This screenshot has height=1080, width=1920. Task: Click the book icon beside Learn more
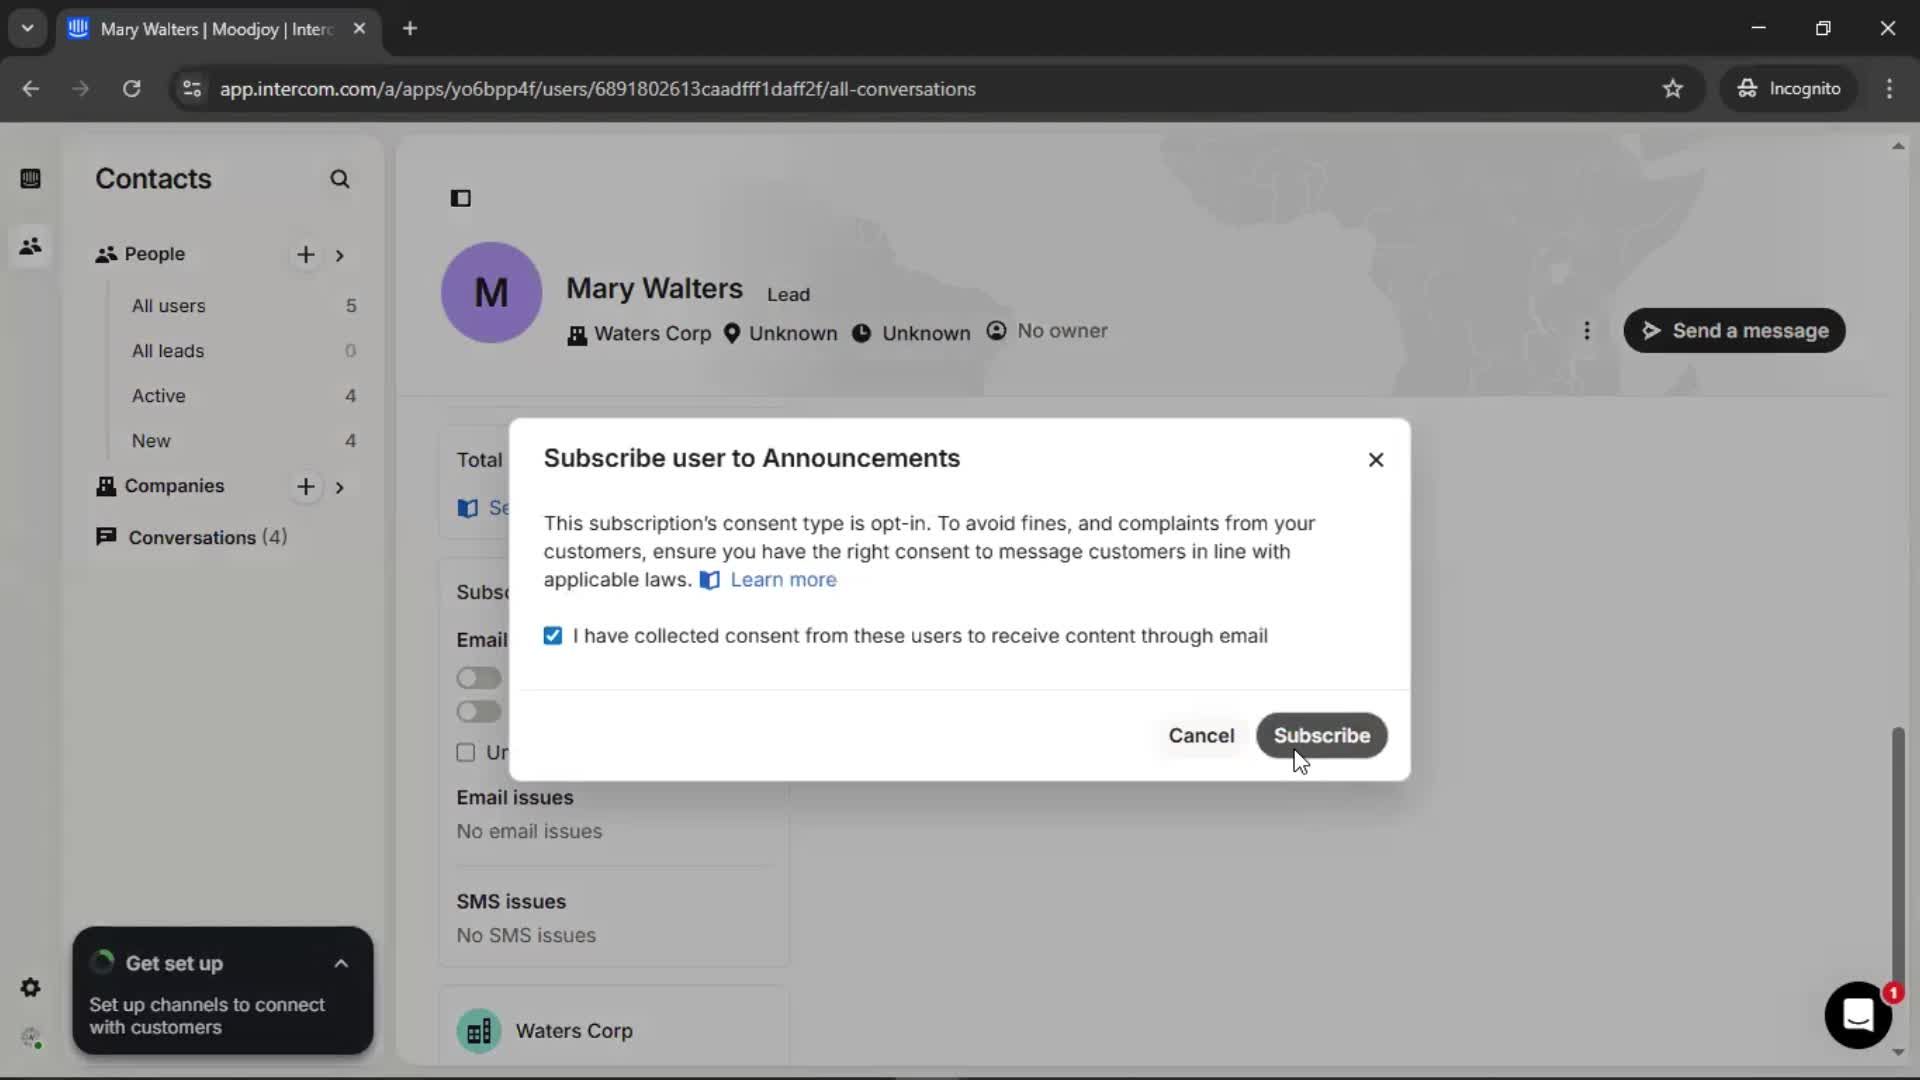tap(709, 580)
